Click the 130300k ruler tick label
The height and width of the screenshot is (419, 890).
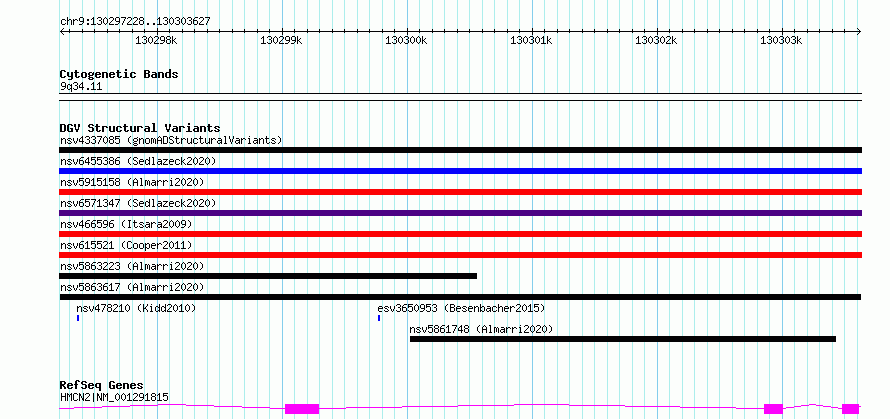pos(406,40)
